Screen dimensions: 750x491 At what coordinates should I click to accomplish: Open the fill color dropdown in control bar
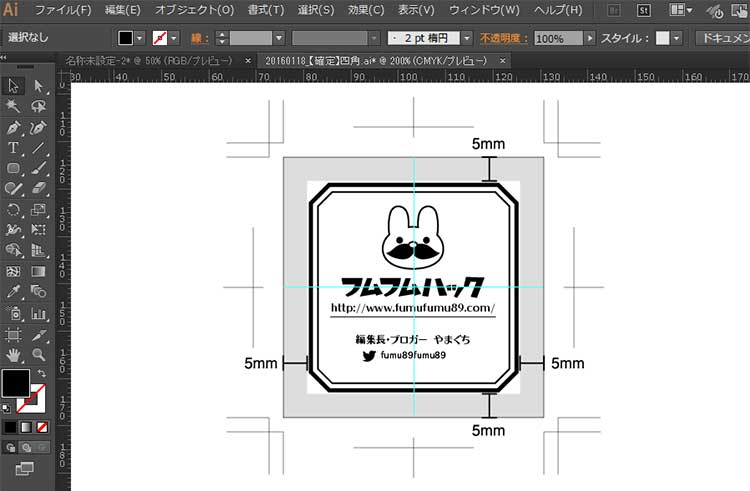point(140,38)
